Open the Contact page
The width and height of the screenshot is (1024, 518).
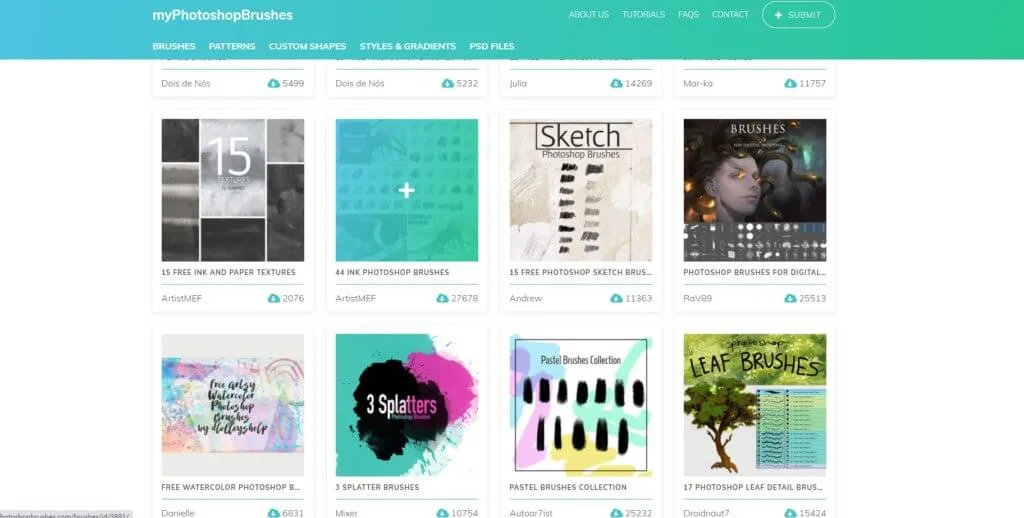point(730,14)
